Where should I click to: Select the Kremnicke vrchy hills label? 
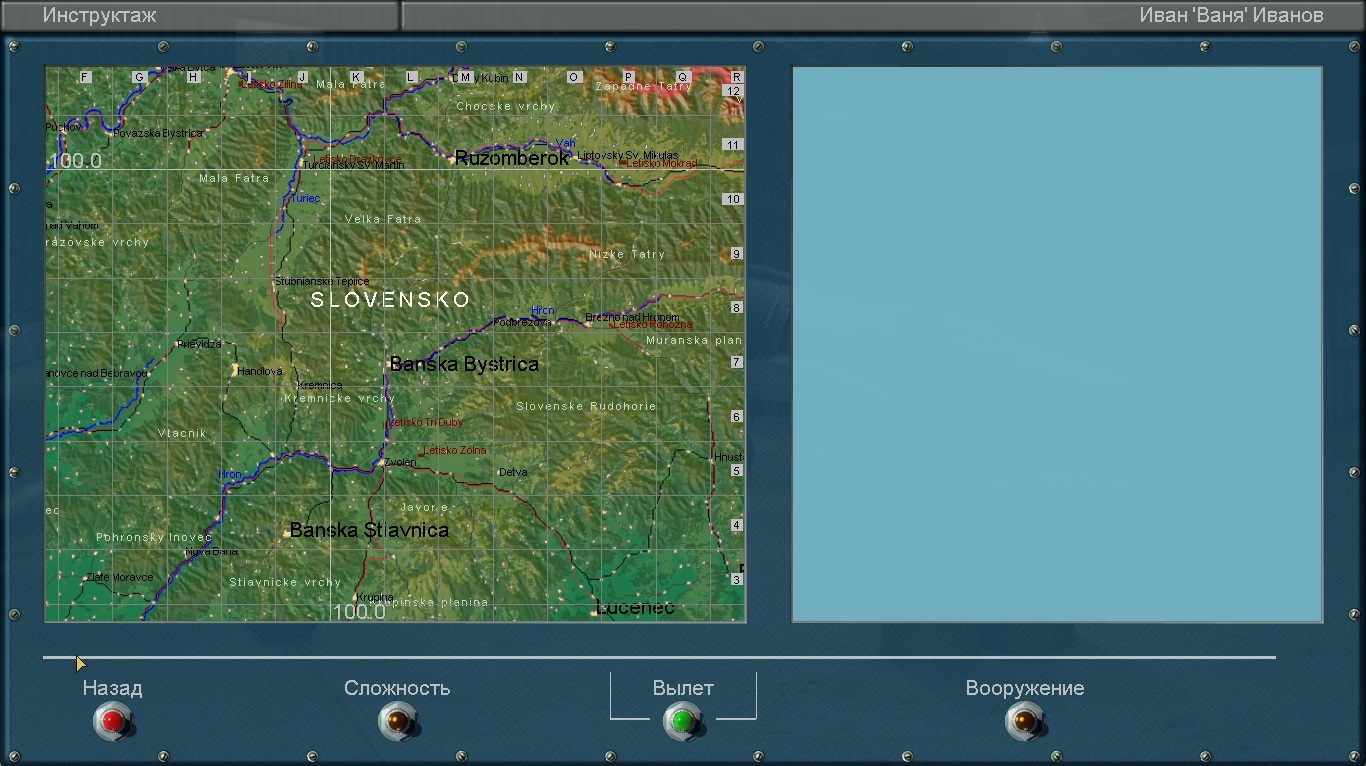(x=340, y=398)
